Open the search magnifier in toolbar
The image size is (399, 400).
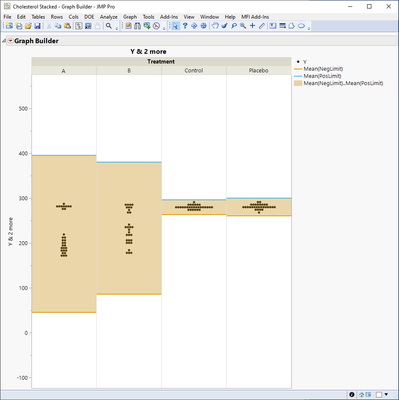(109, 26)
